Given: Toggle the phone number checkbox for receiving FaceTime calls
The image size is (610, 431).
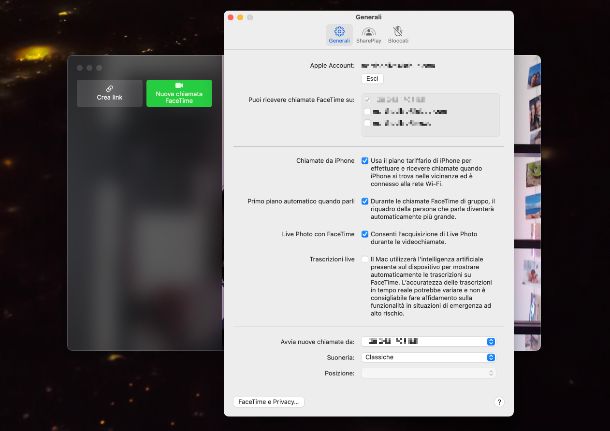Looking at the screenshot, I should (367, 100).
